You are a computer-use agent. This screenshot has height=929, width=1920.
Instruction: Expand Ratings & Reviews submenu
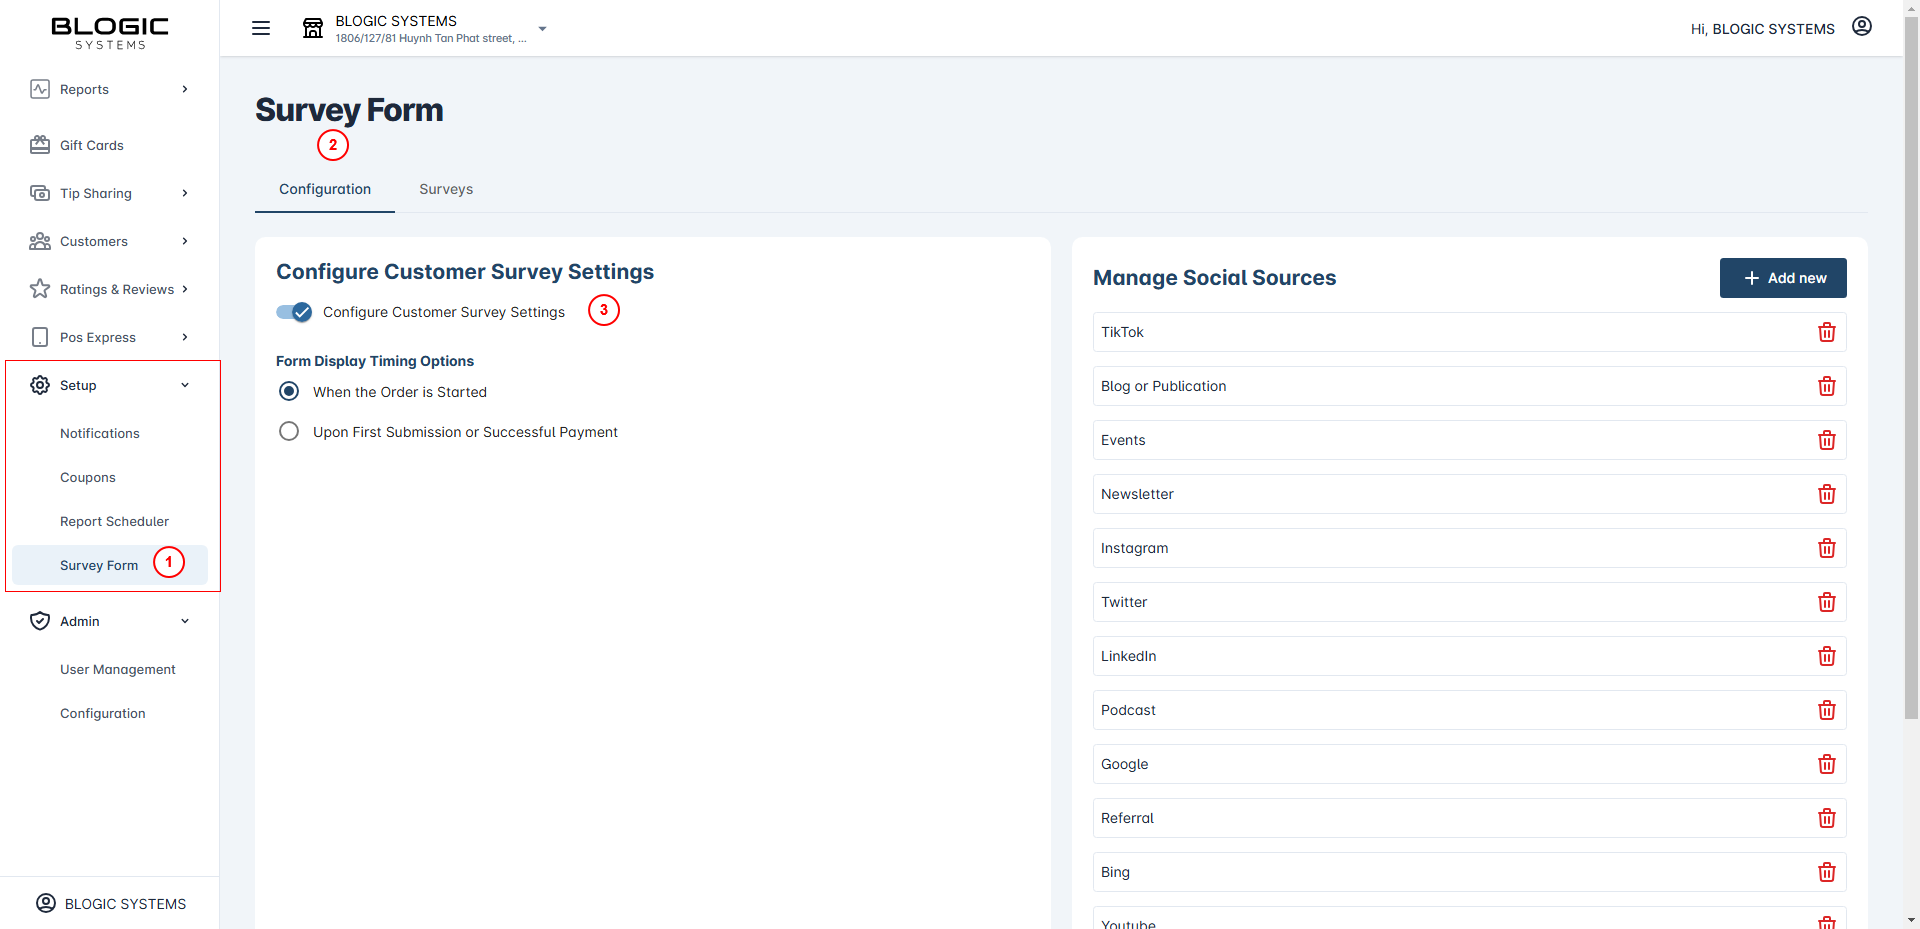[185, 289]
